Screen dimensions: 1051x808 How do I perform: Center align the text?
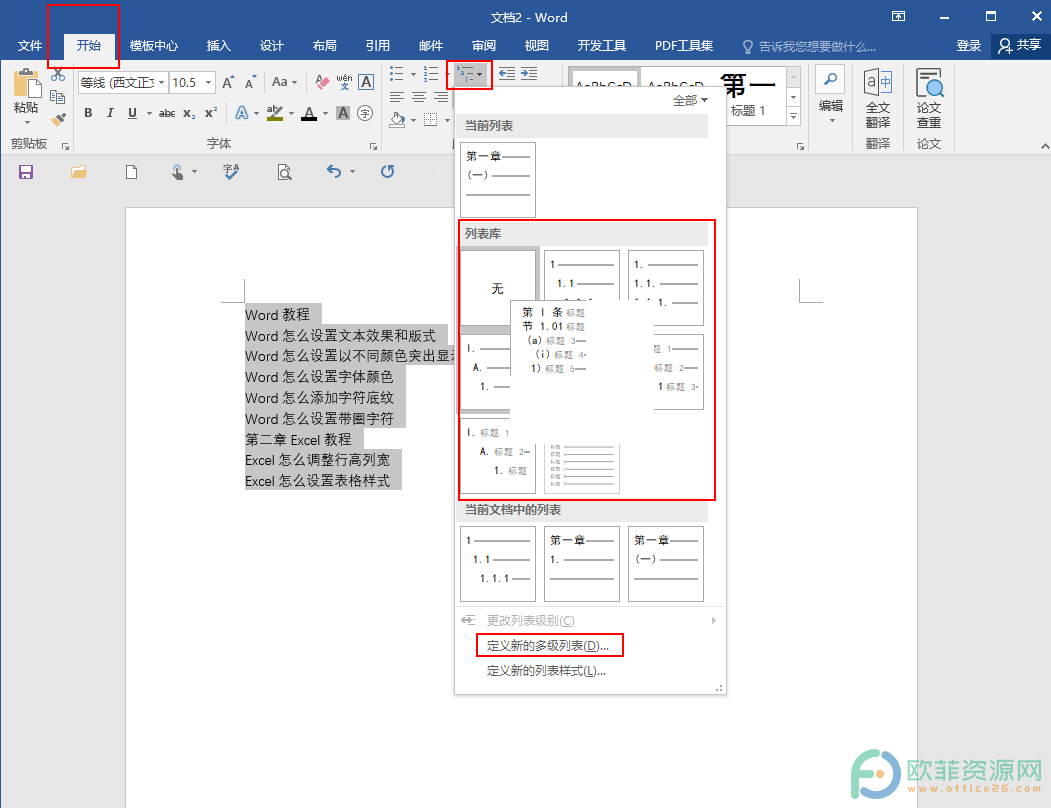pyautogui.click(x=419, y=97)
